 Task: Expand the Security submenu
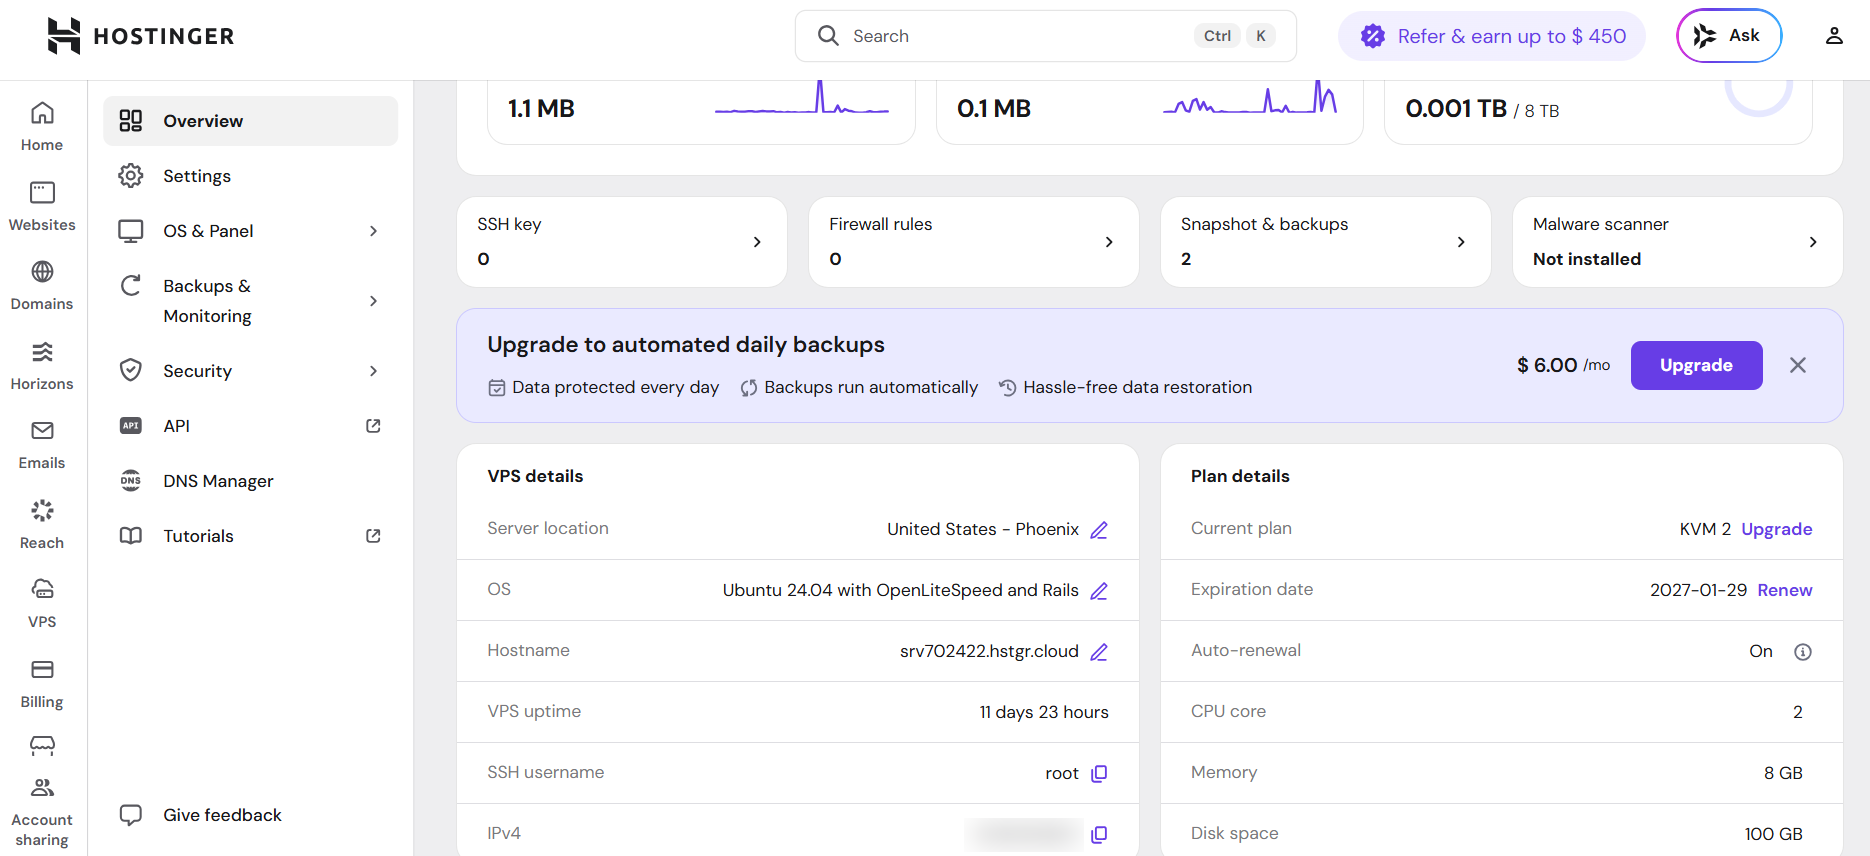373,371
